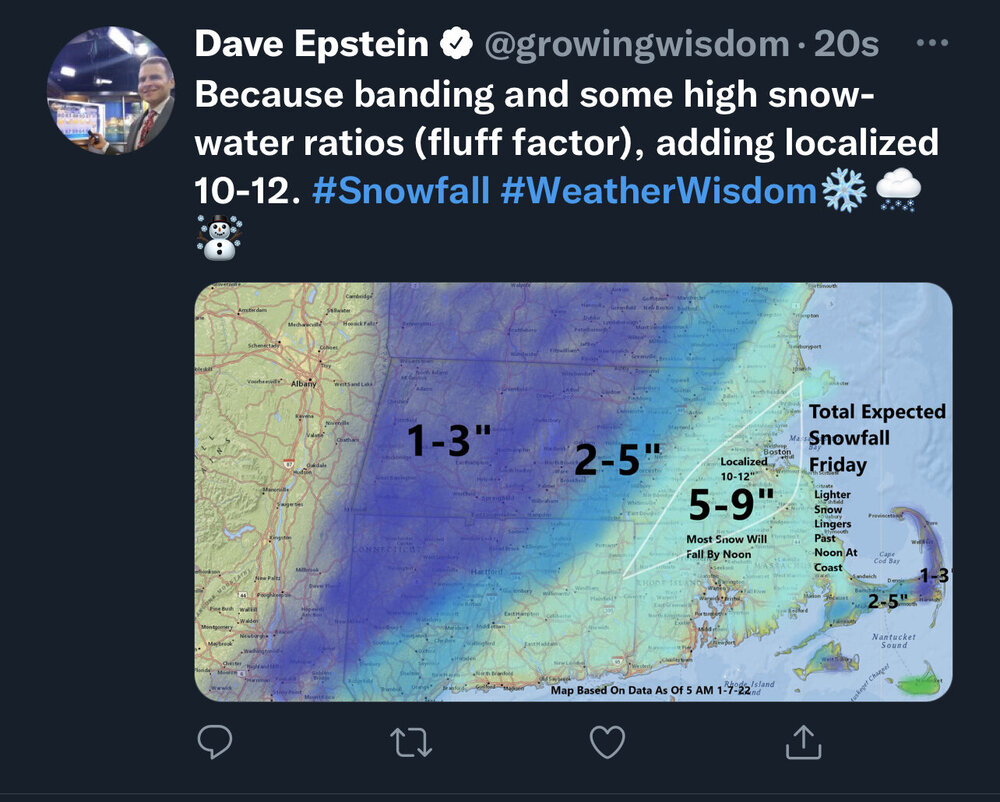1000x802 pixels.
Task: Click the reply speech bubble icon
Action: pyautogui.click(x=215, y=741)
